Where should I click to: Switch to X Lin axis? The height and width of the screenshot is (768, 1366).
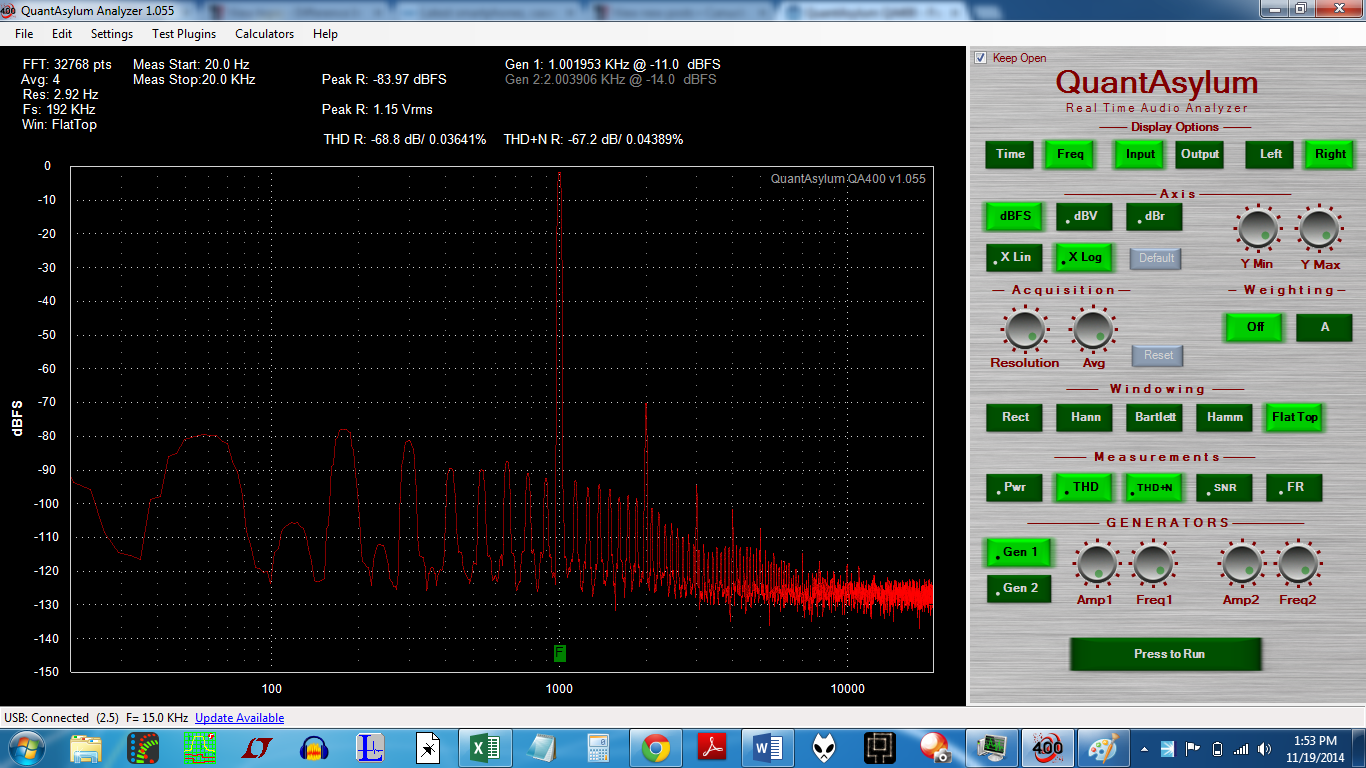pos(1014,257)
